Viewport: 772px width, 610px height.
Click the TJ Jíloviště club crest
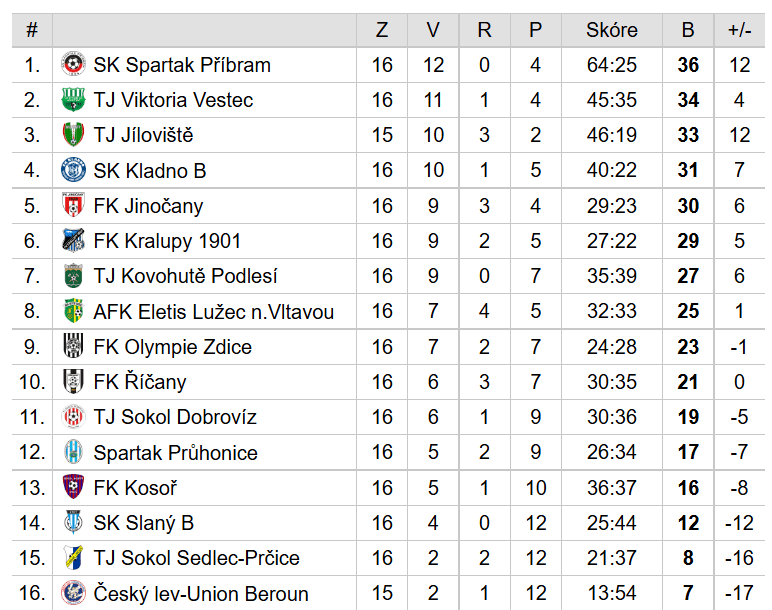[73, 134]
